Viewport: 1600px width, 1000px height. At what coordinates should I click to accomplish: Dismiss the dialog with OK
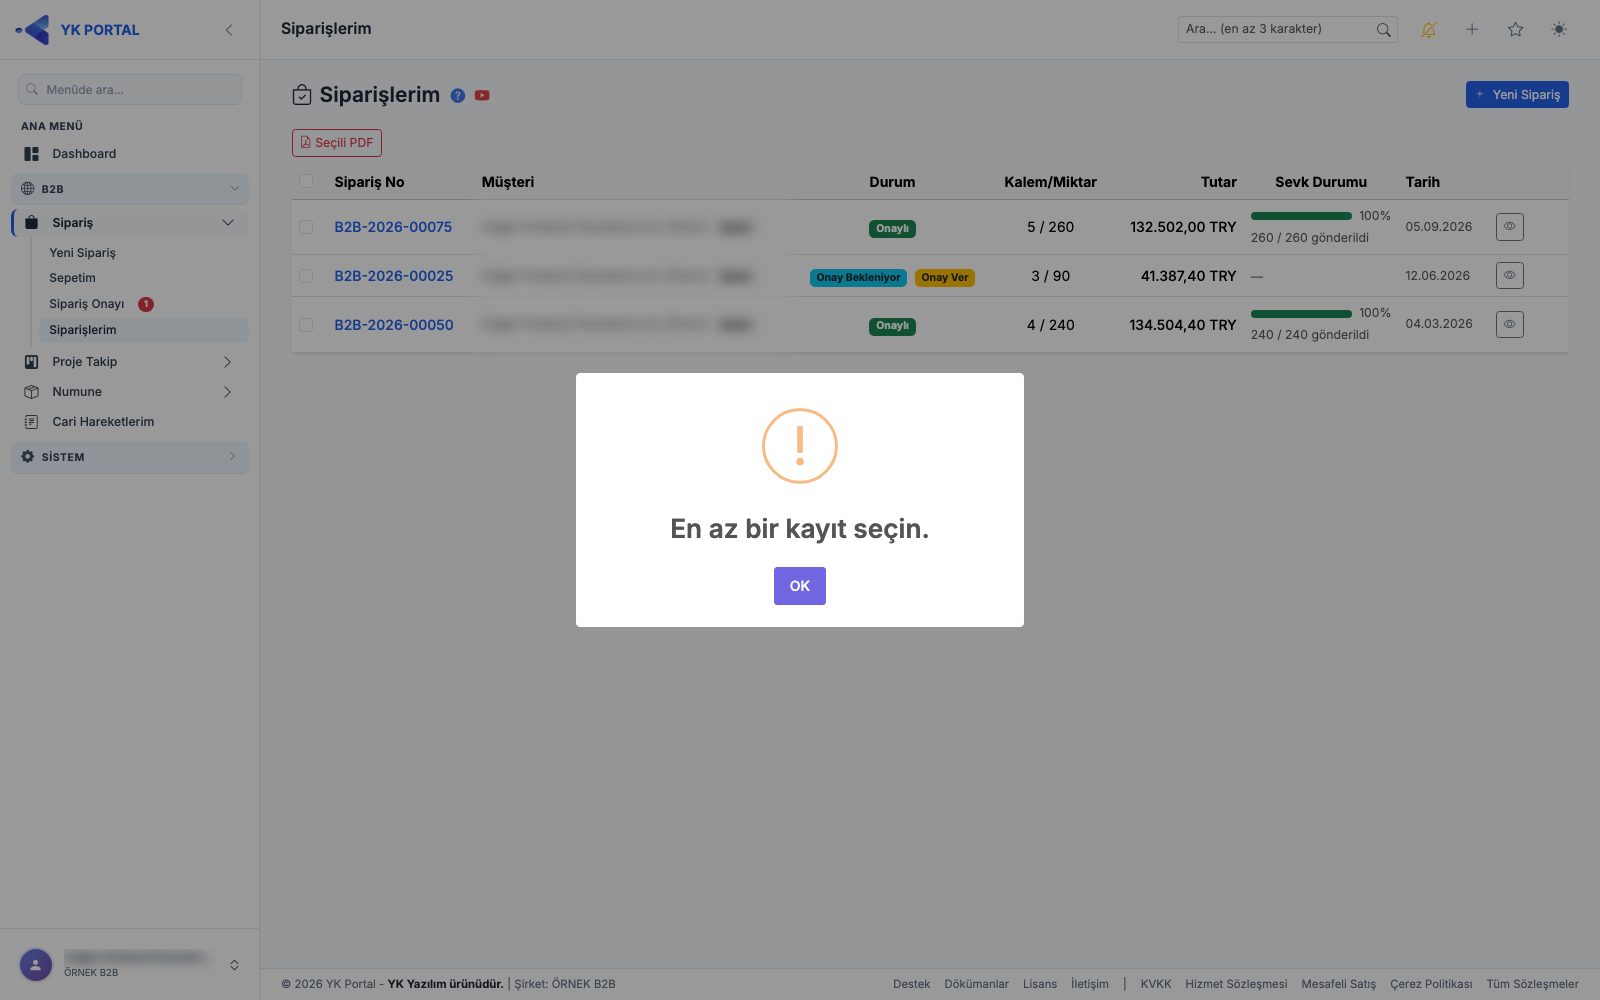(800, 586)
